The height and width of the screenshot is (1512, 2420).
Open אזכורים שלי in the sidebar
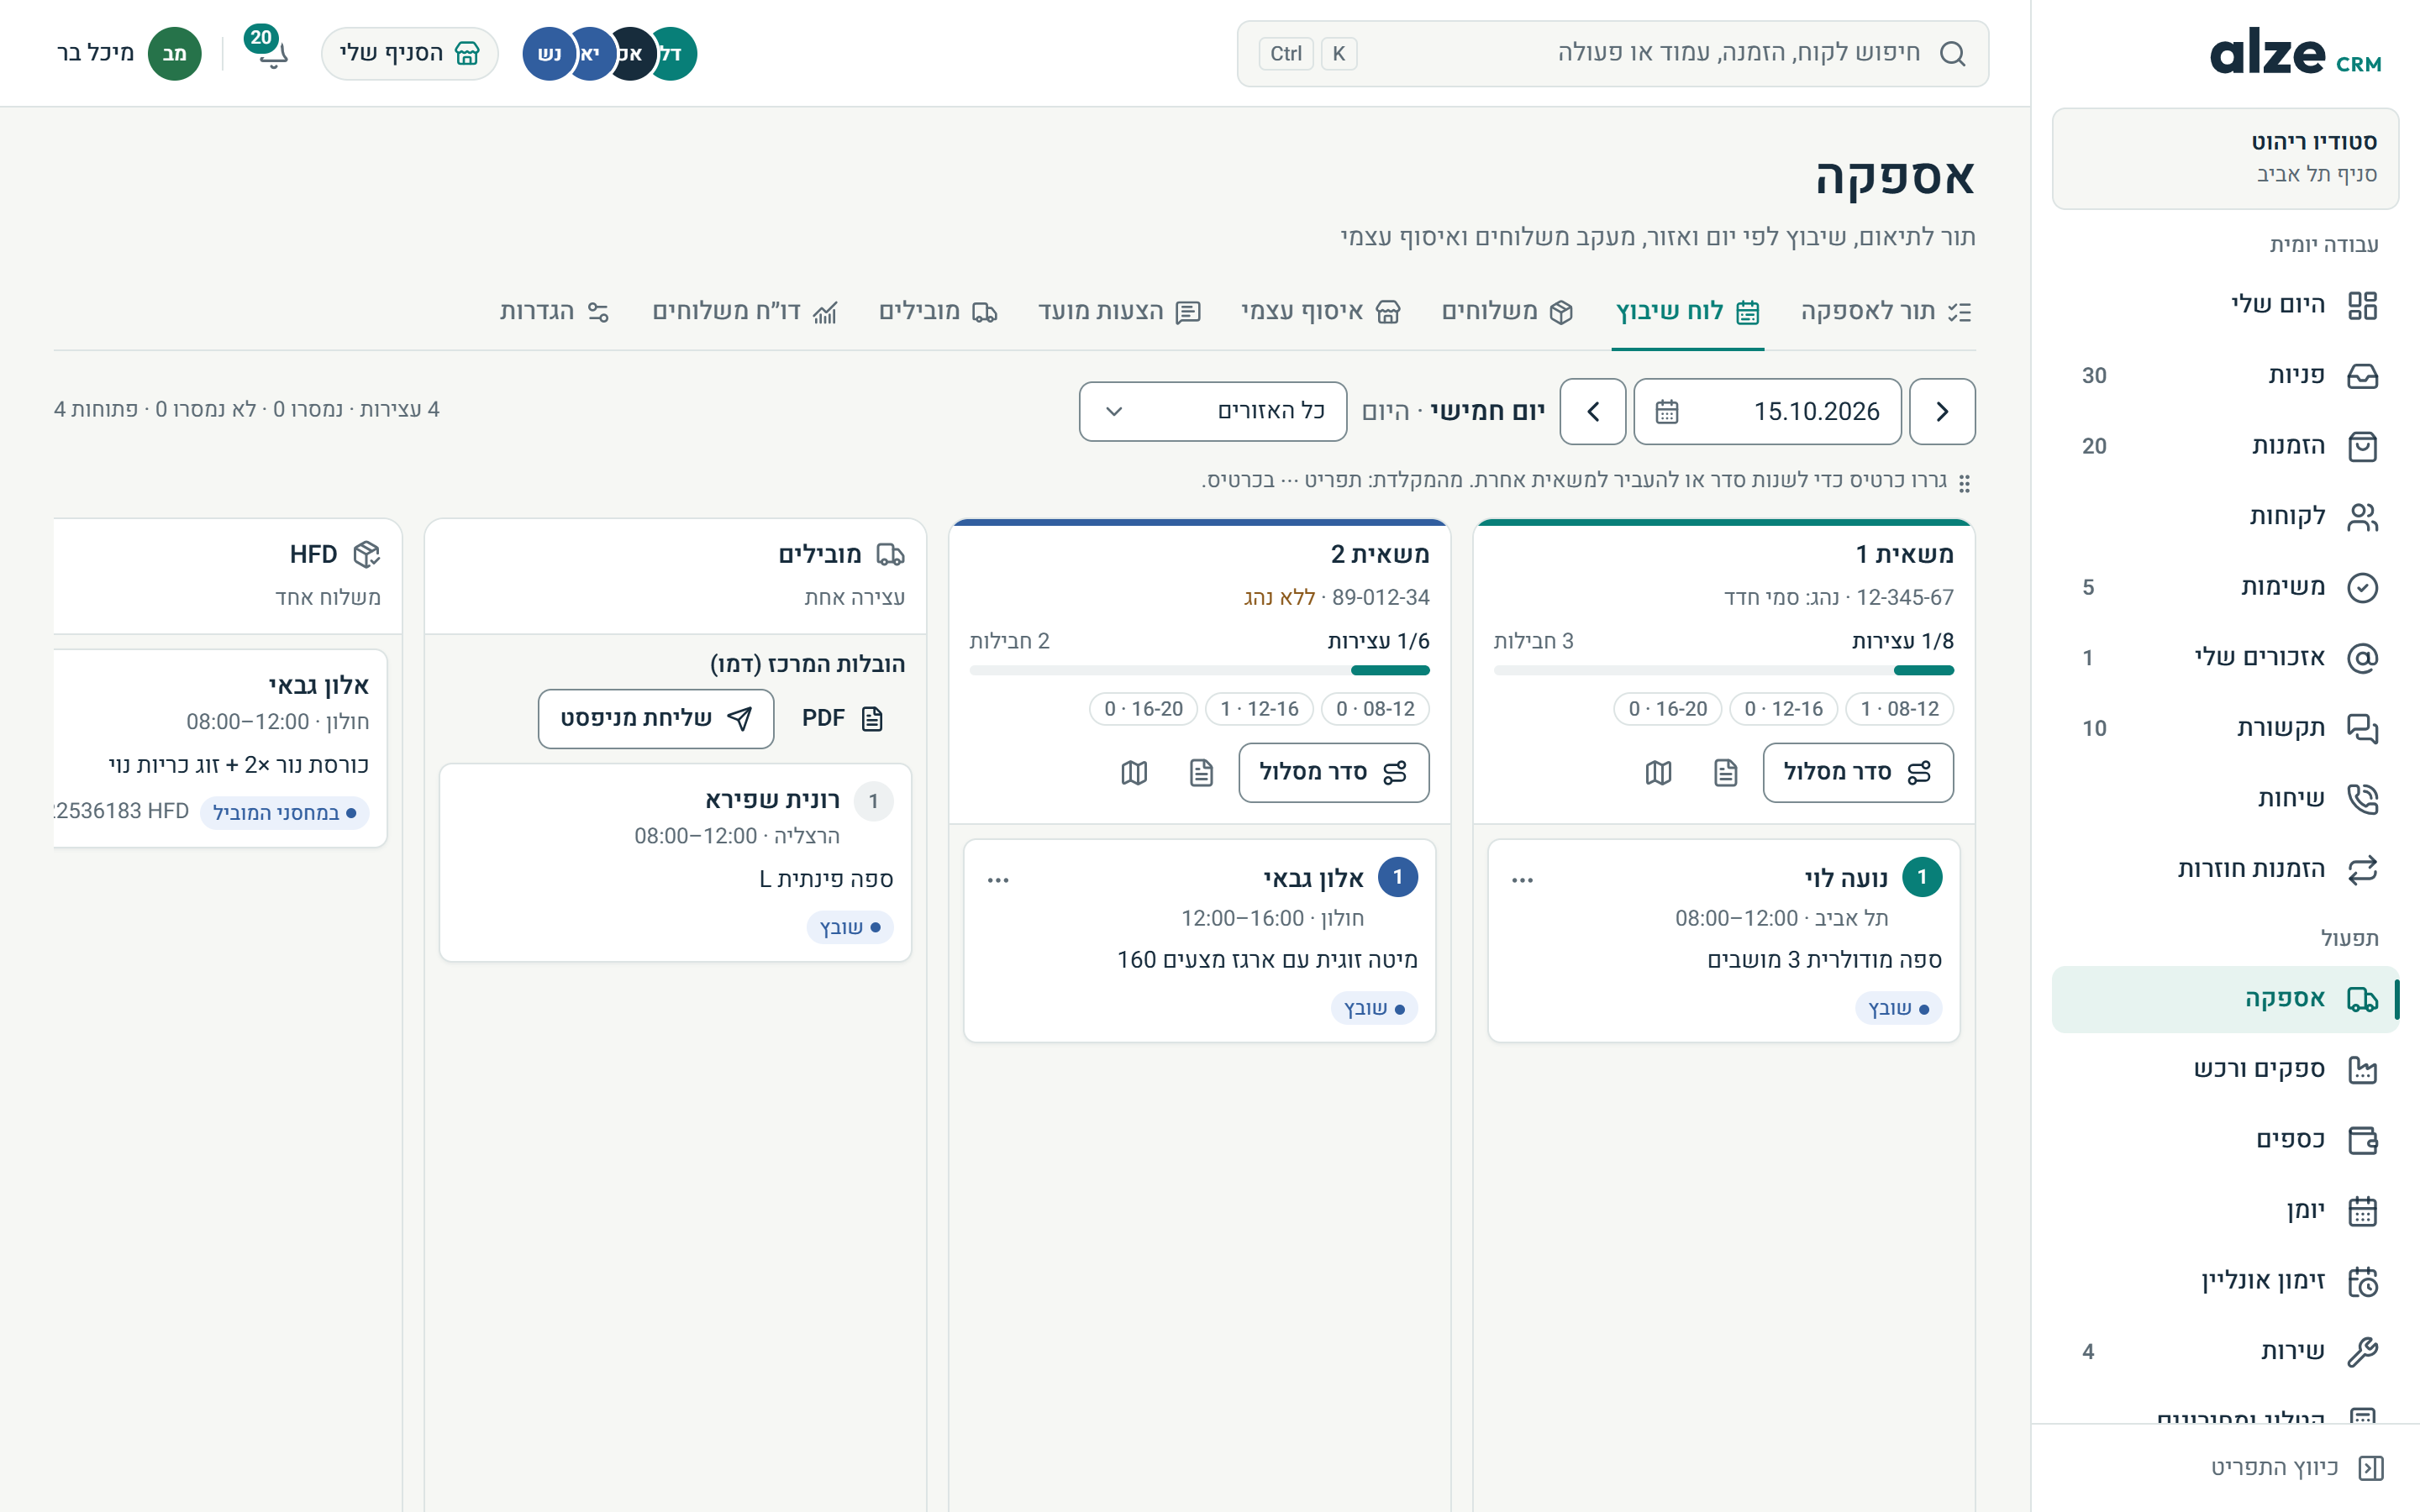pos(2225,657)
